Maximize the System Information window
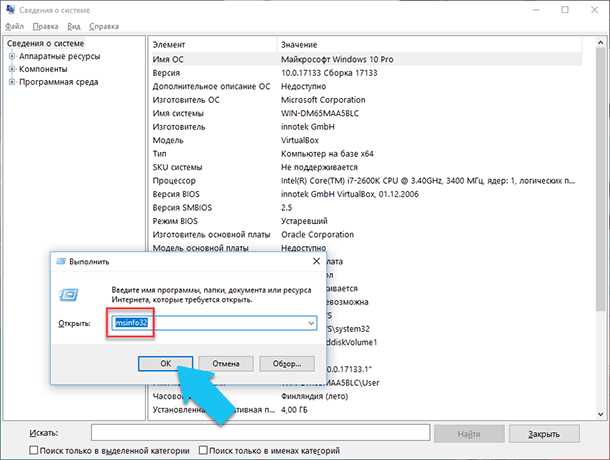Image resolution: width=610 pixels, height=460 pixels. pos(565,10)
